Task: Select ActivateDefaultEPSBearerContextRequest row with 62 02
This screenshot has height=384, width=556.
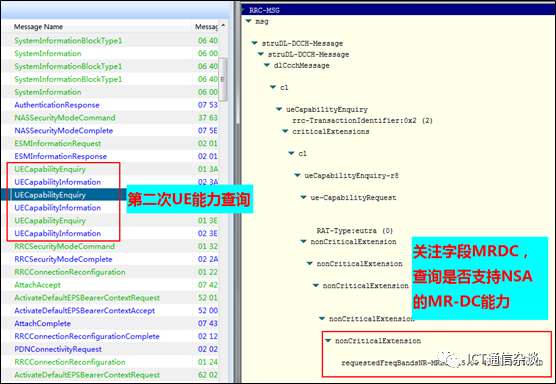Action: [x=87, y=375]
